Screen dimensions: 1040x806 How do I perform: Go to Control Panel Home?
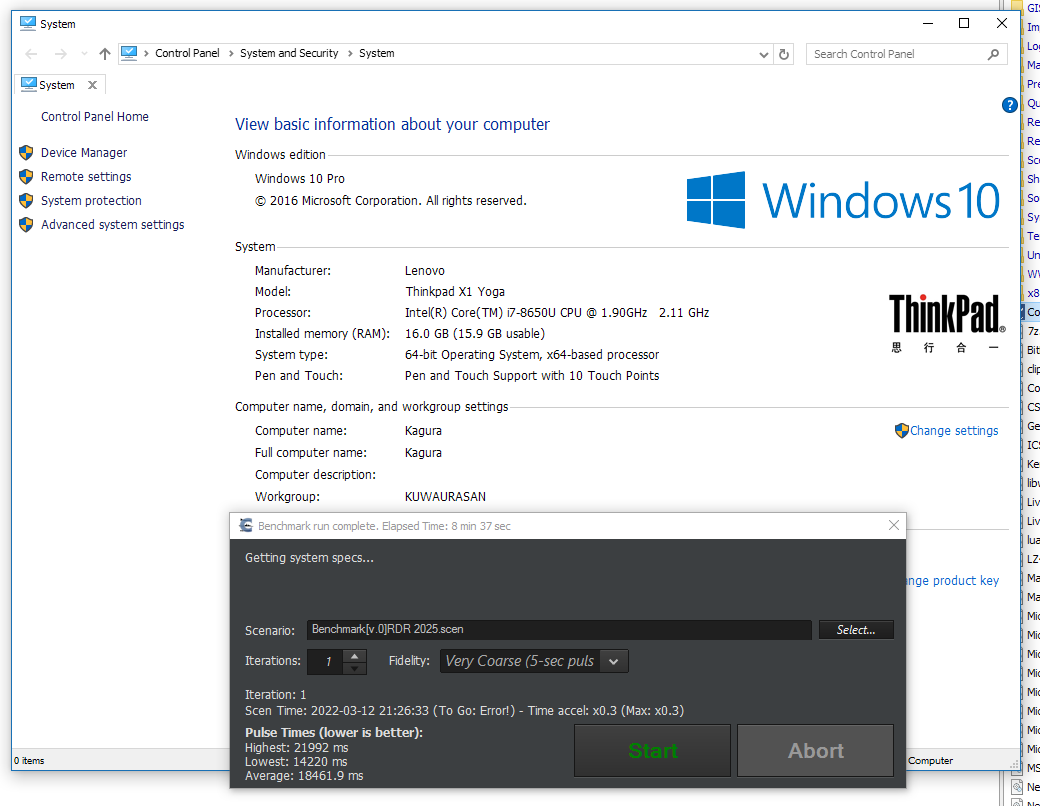pyautogui.click(x=95, y=117)
